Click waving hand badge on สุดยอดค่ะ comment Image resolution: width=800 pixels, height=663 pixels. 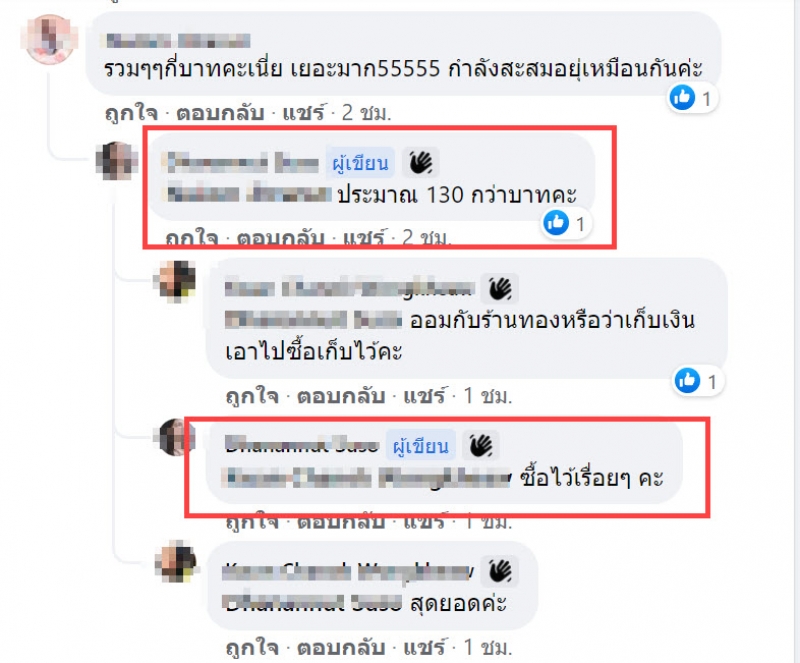coord(501,571)
